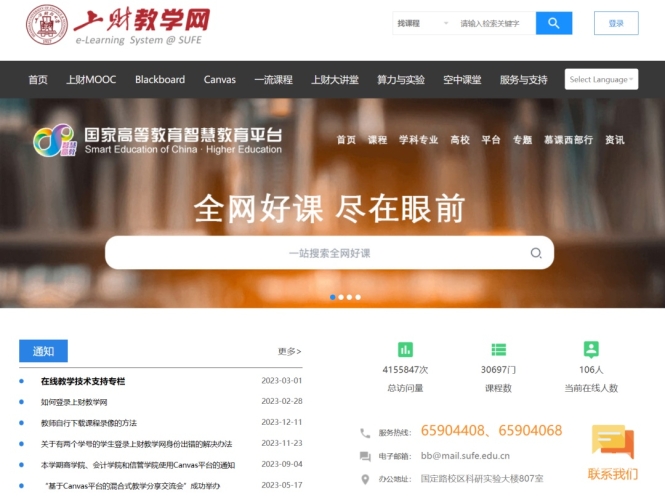The height and width of the screenshot is (500, 665).
Task: Select the third carousel dot
Action: tap(349, 297)
